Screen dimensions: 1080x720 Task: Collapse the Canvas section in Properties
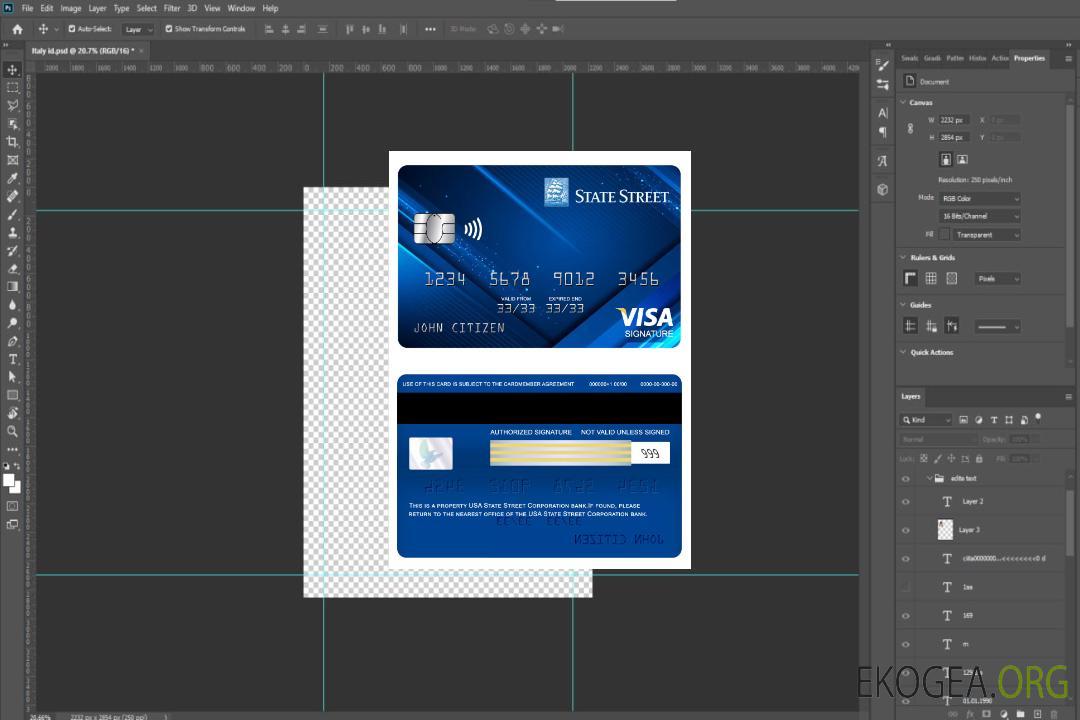[904, 102]
